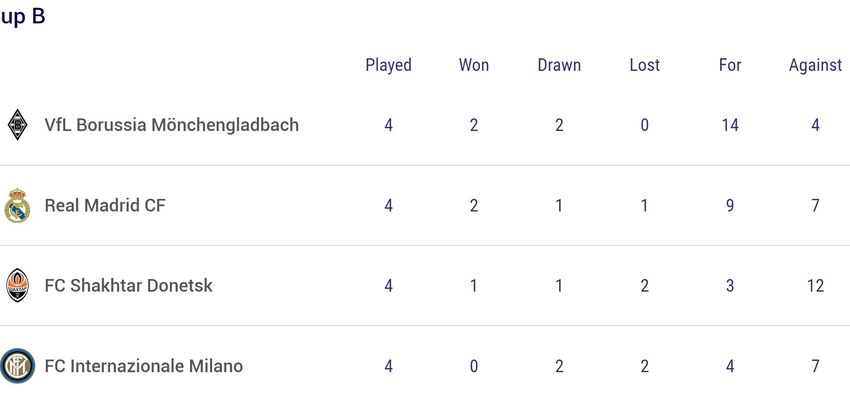Open VfL Borussia Mönchengladbach team link
This screenshot has height=400, width=850.
click(171, 125)
